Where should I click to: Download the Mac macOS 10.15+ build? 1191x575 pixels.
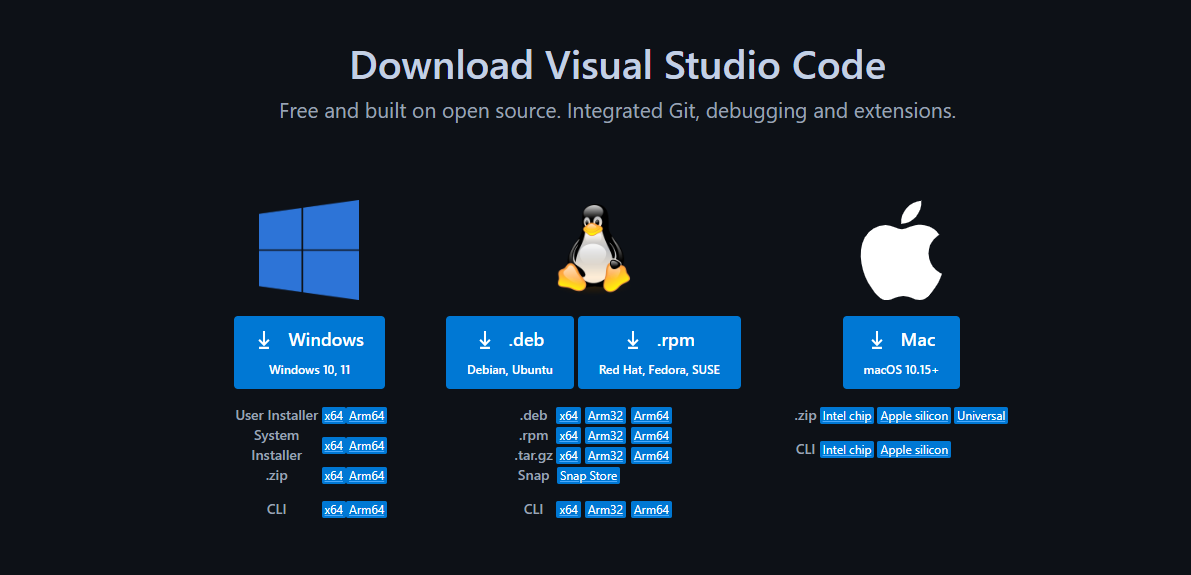[x=901, y=352]
